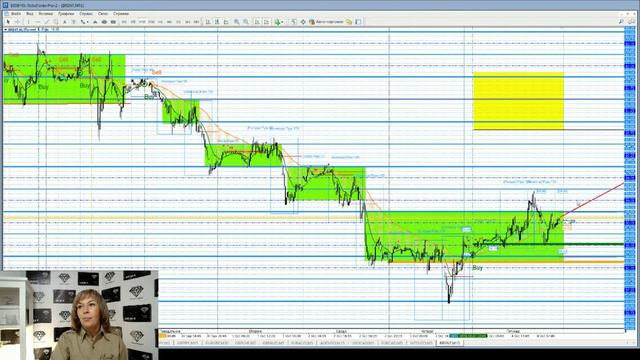Select the Crosshair tool

(x=18, y=22)
